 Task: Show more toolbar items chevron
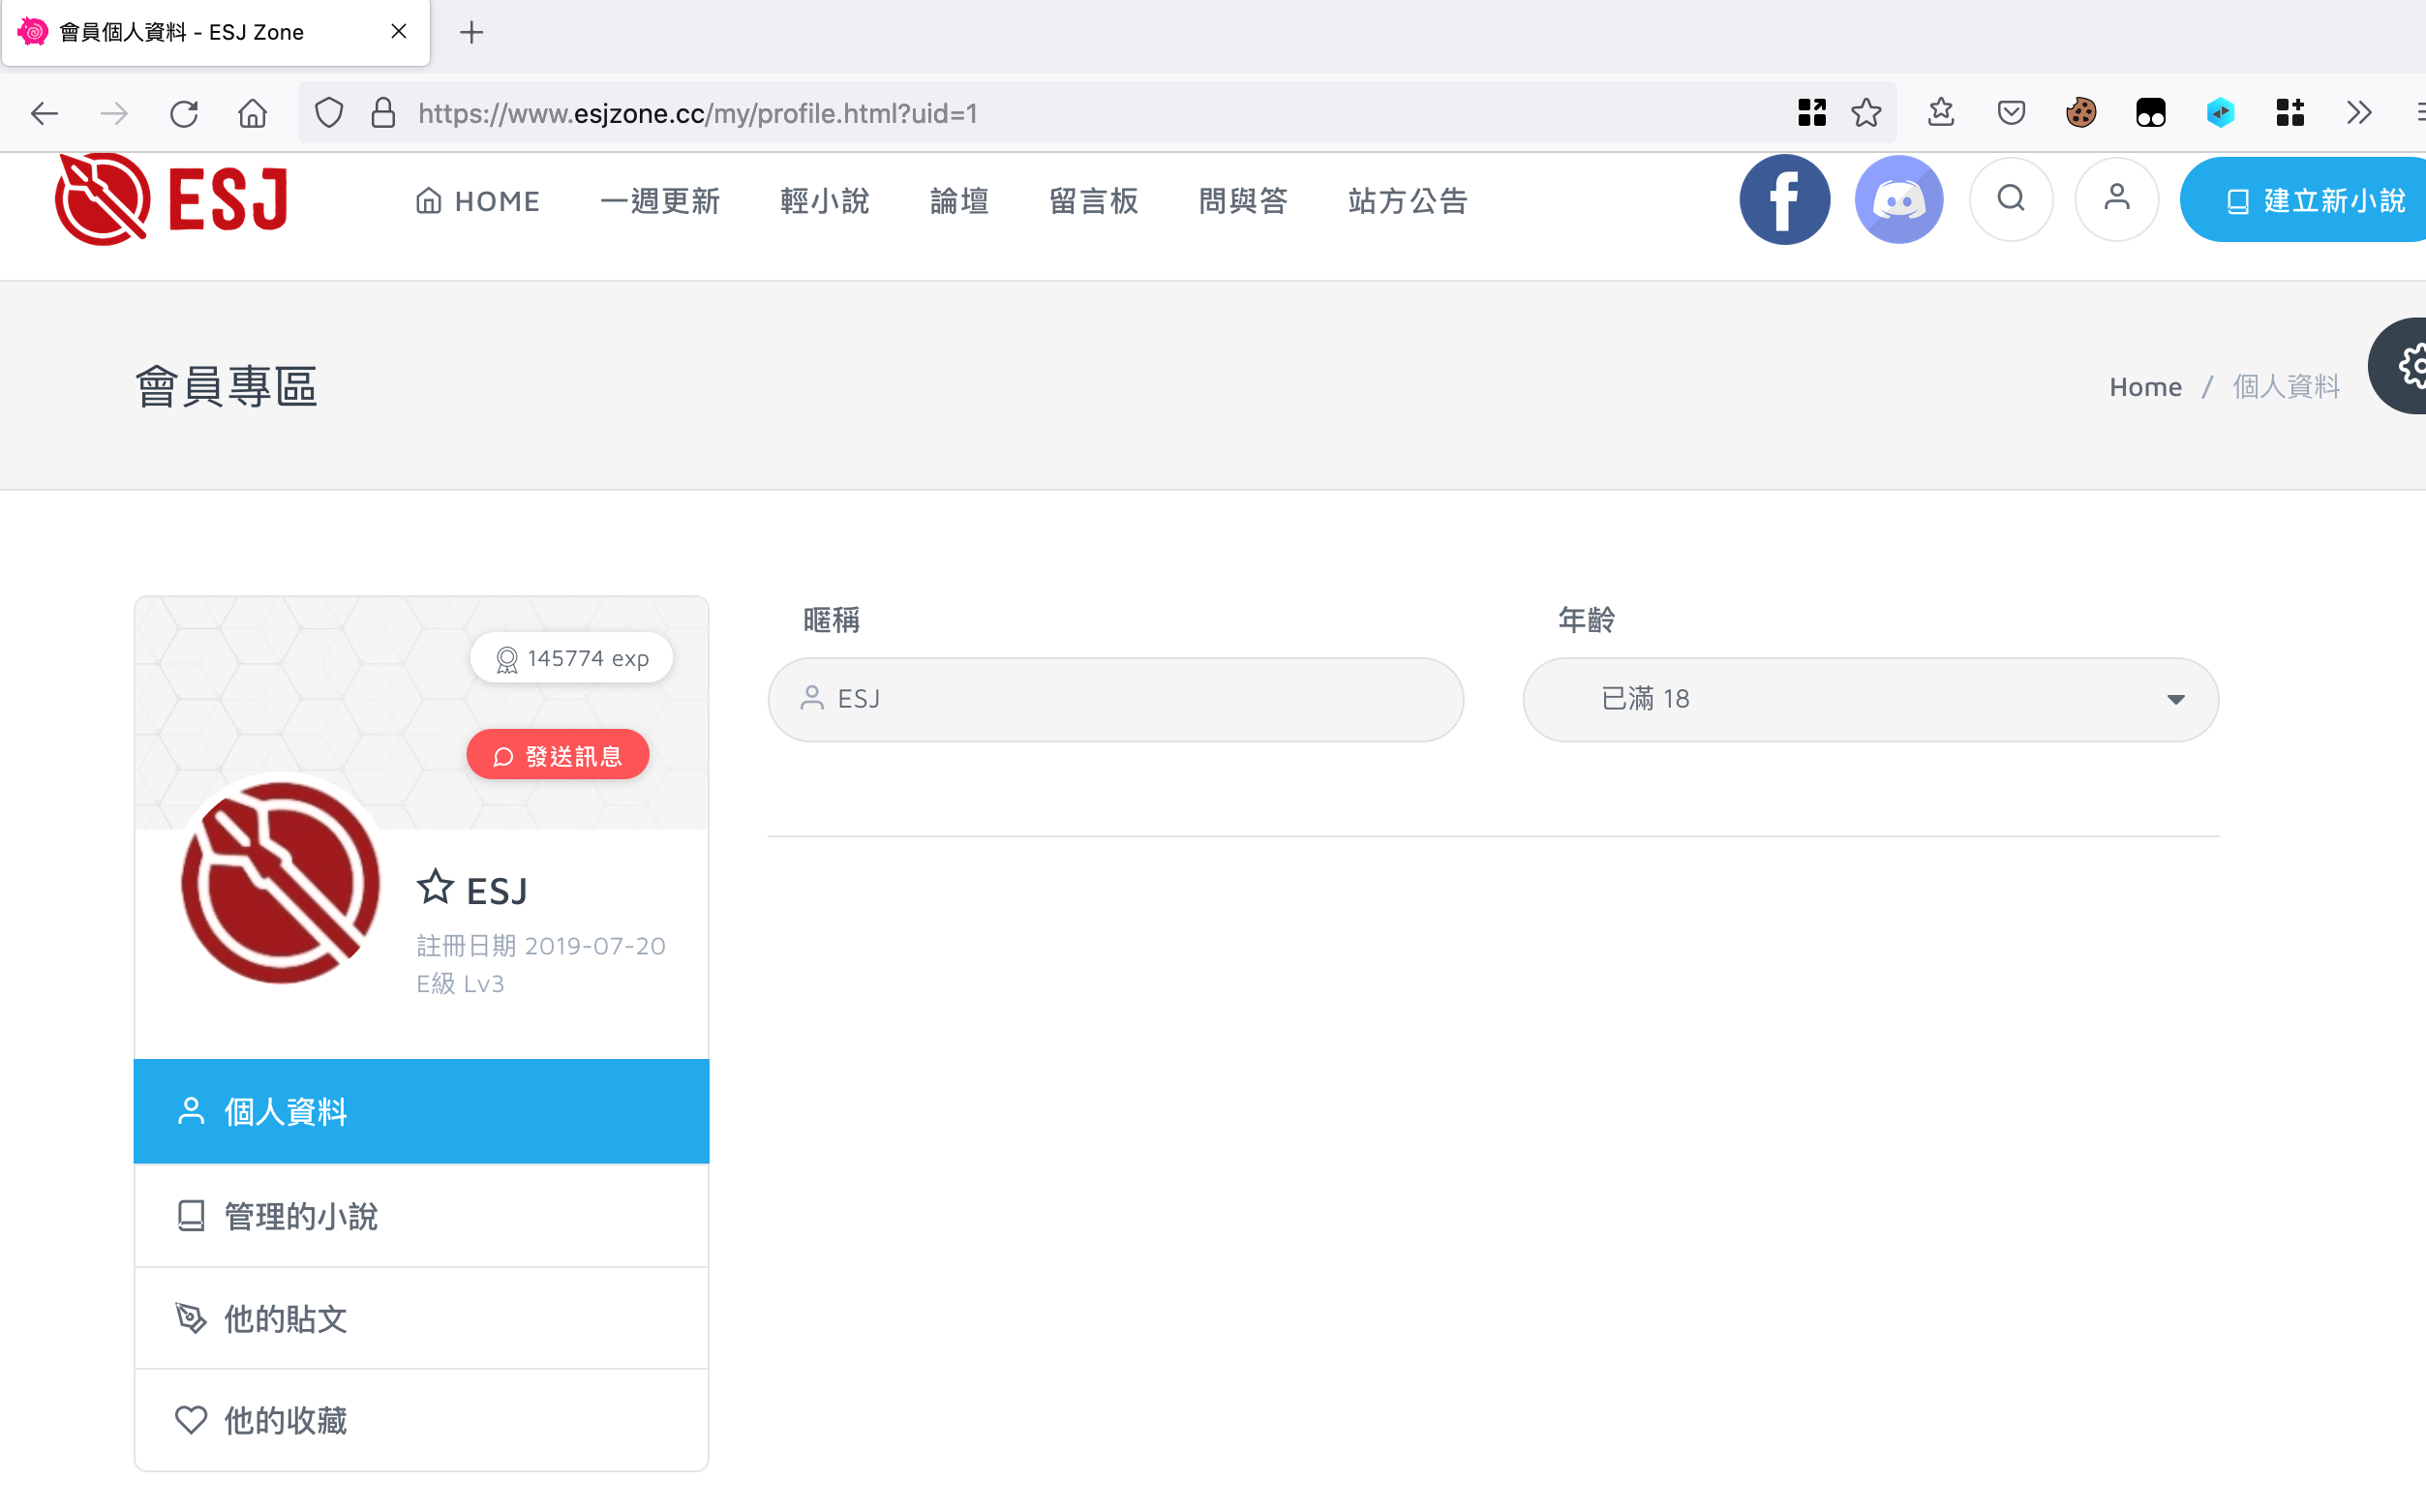coord(2359,112)
